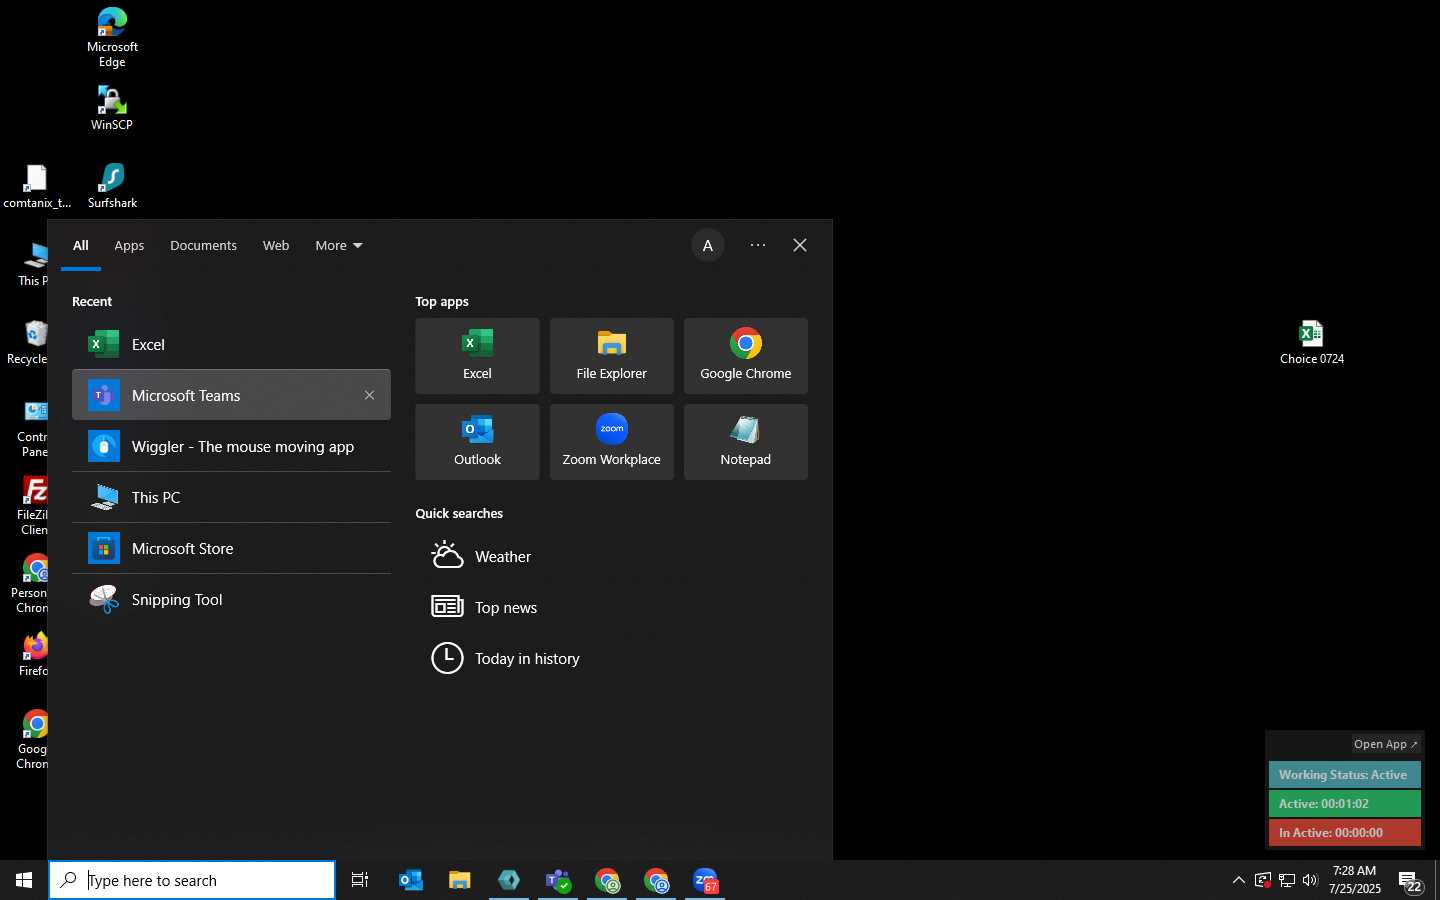Select the Surfshark desktop icon
The image size is (1440, 900).
click(x=112, y=186)
